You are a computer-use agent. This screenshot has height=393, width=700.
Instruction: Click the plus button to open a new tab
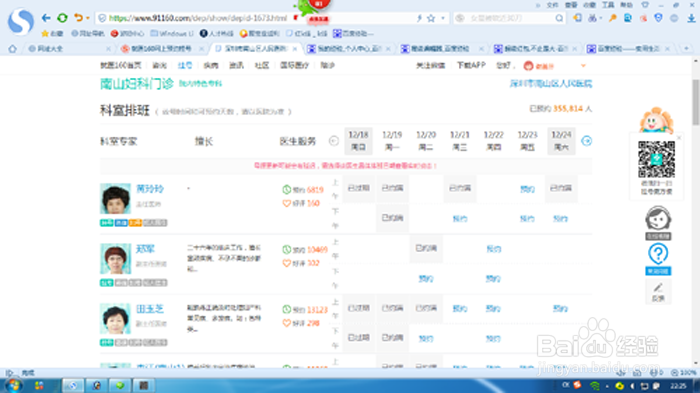pos(686,48)
